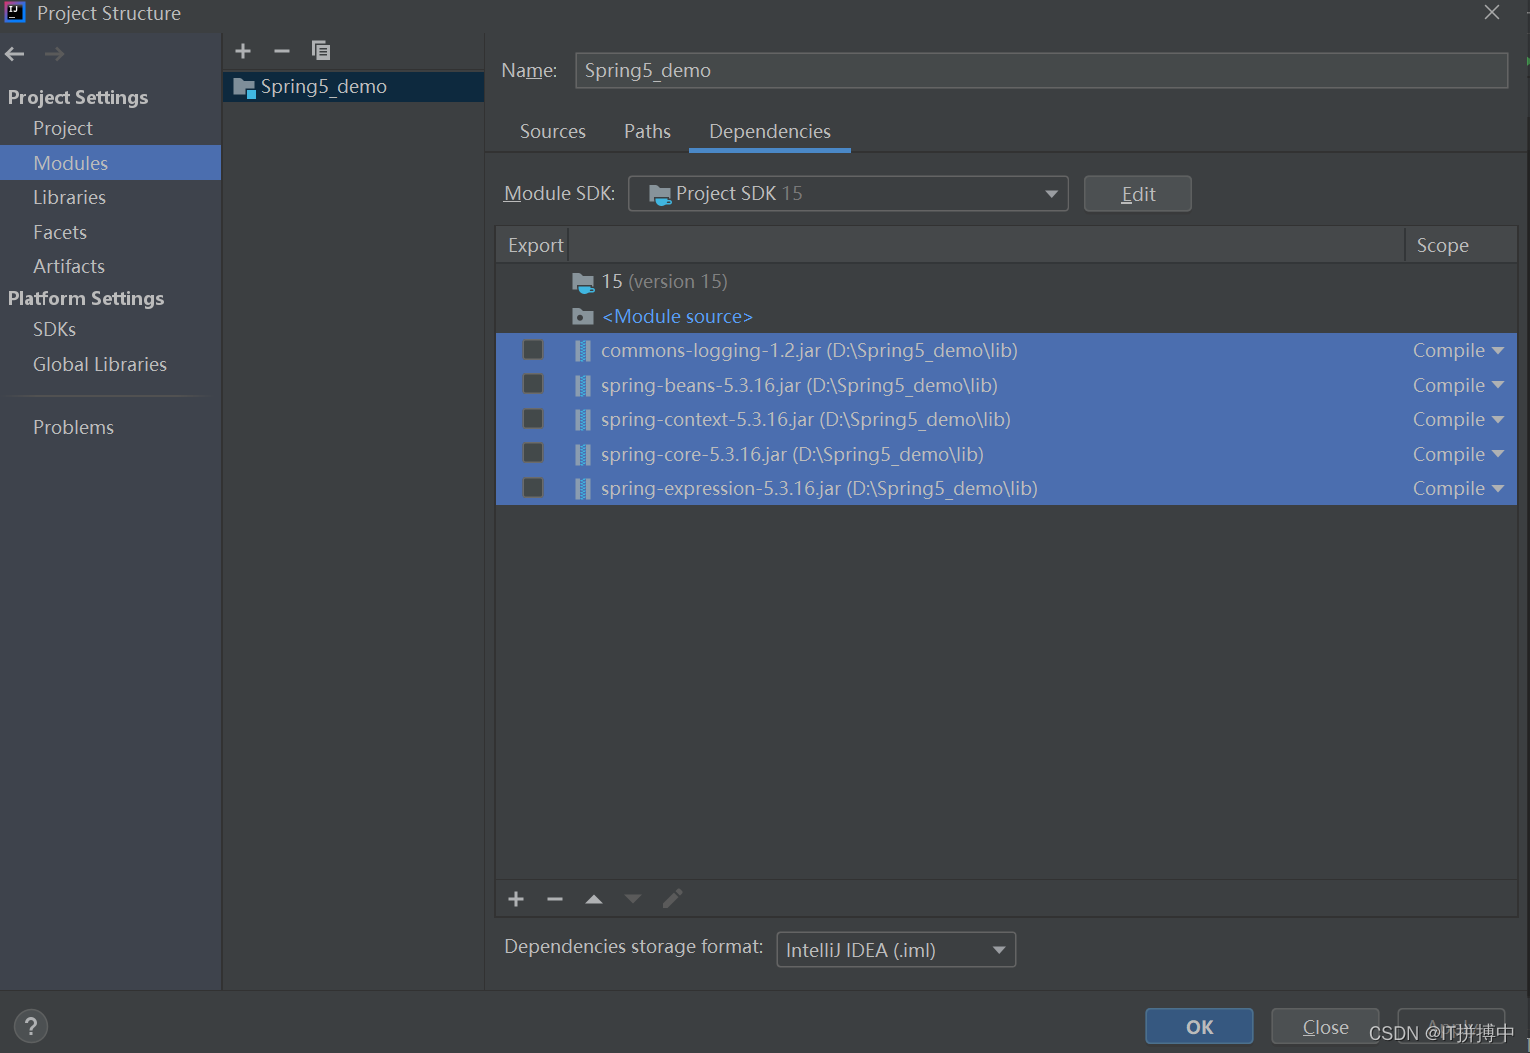Open Artifacts settings
Screen dimensions: 1530x1053
coord(69,267)
